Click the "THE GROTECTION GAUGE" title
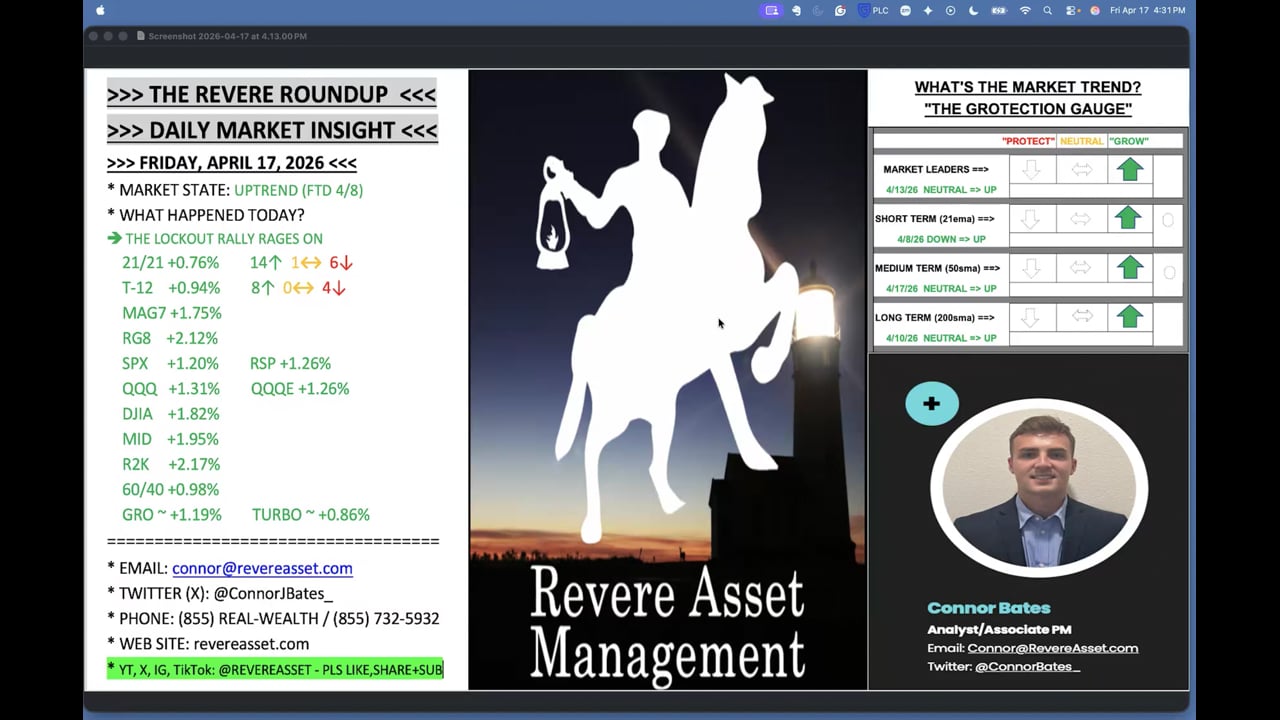 pos(1028,109)
